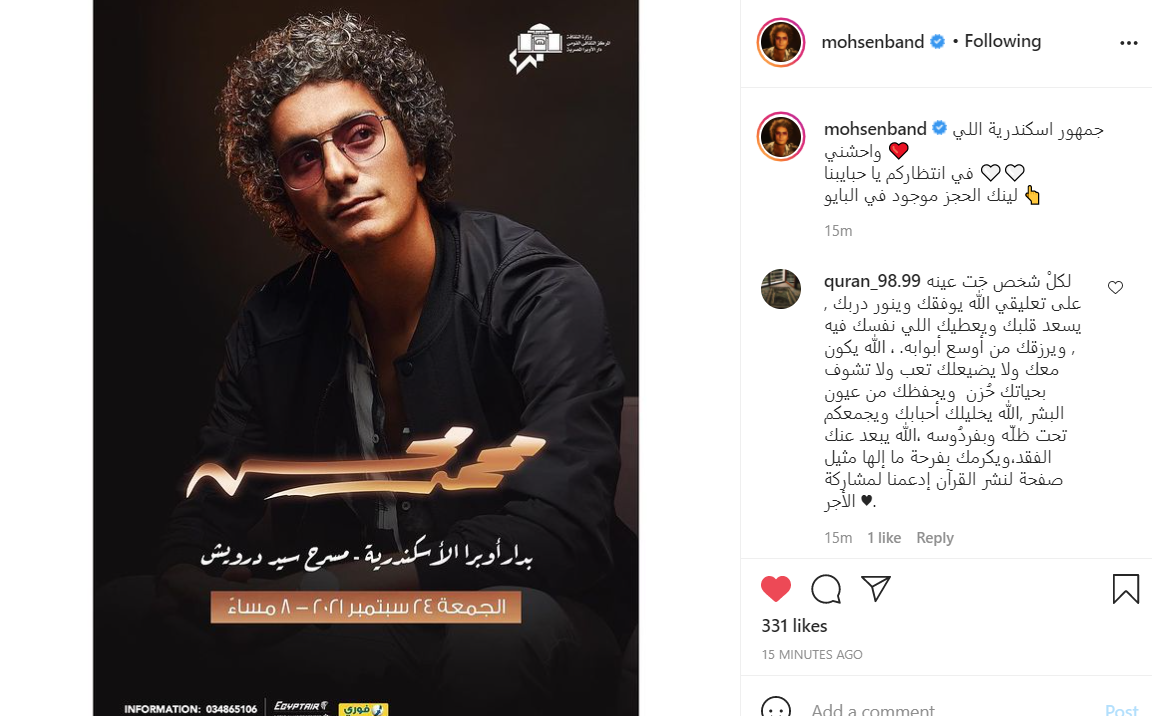1152x716 pixels.
Task: Like quran_98.99's comment with small heart
Action: (x=1115, y=288)
